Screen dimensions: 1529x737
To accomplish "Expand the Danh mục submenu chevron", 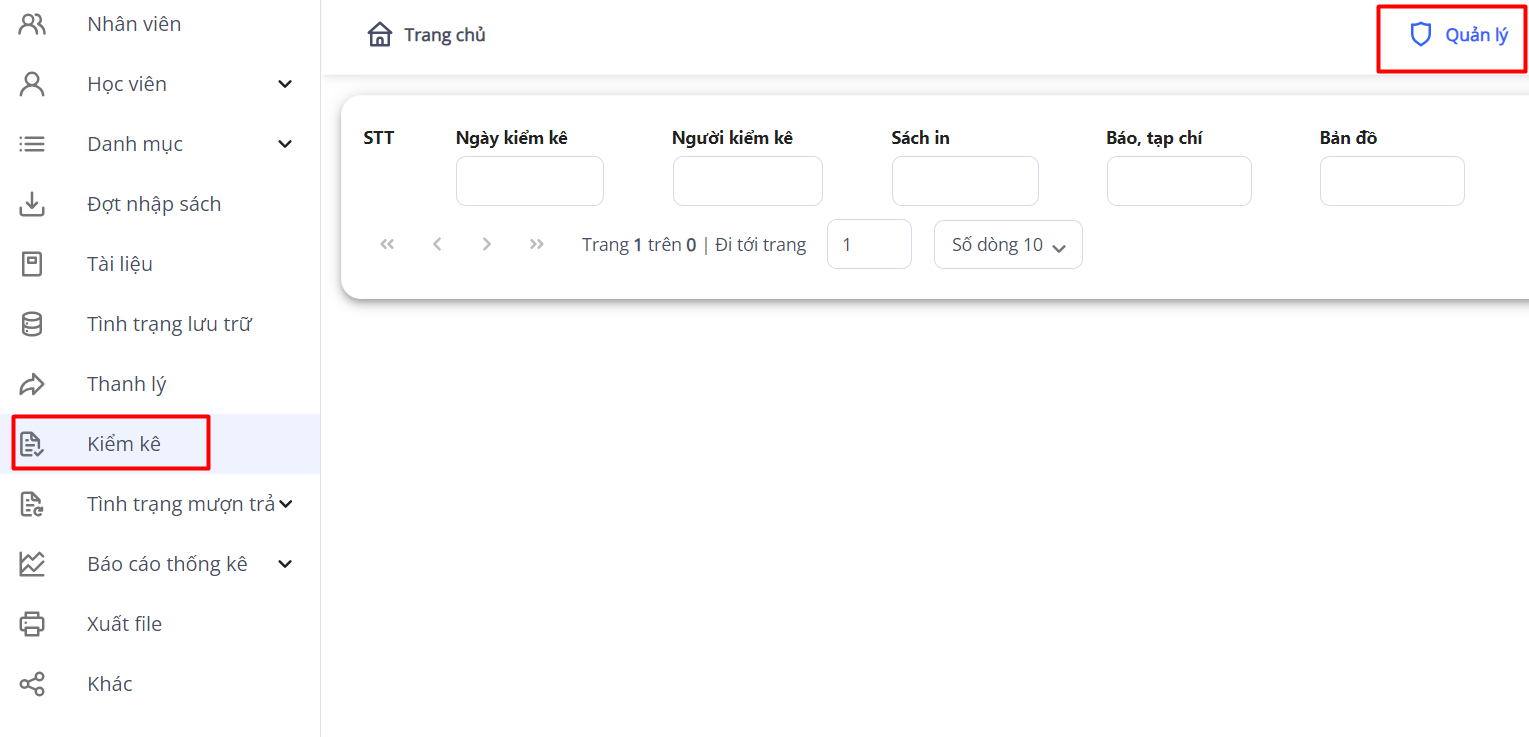I will tap(285, 144).
